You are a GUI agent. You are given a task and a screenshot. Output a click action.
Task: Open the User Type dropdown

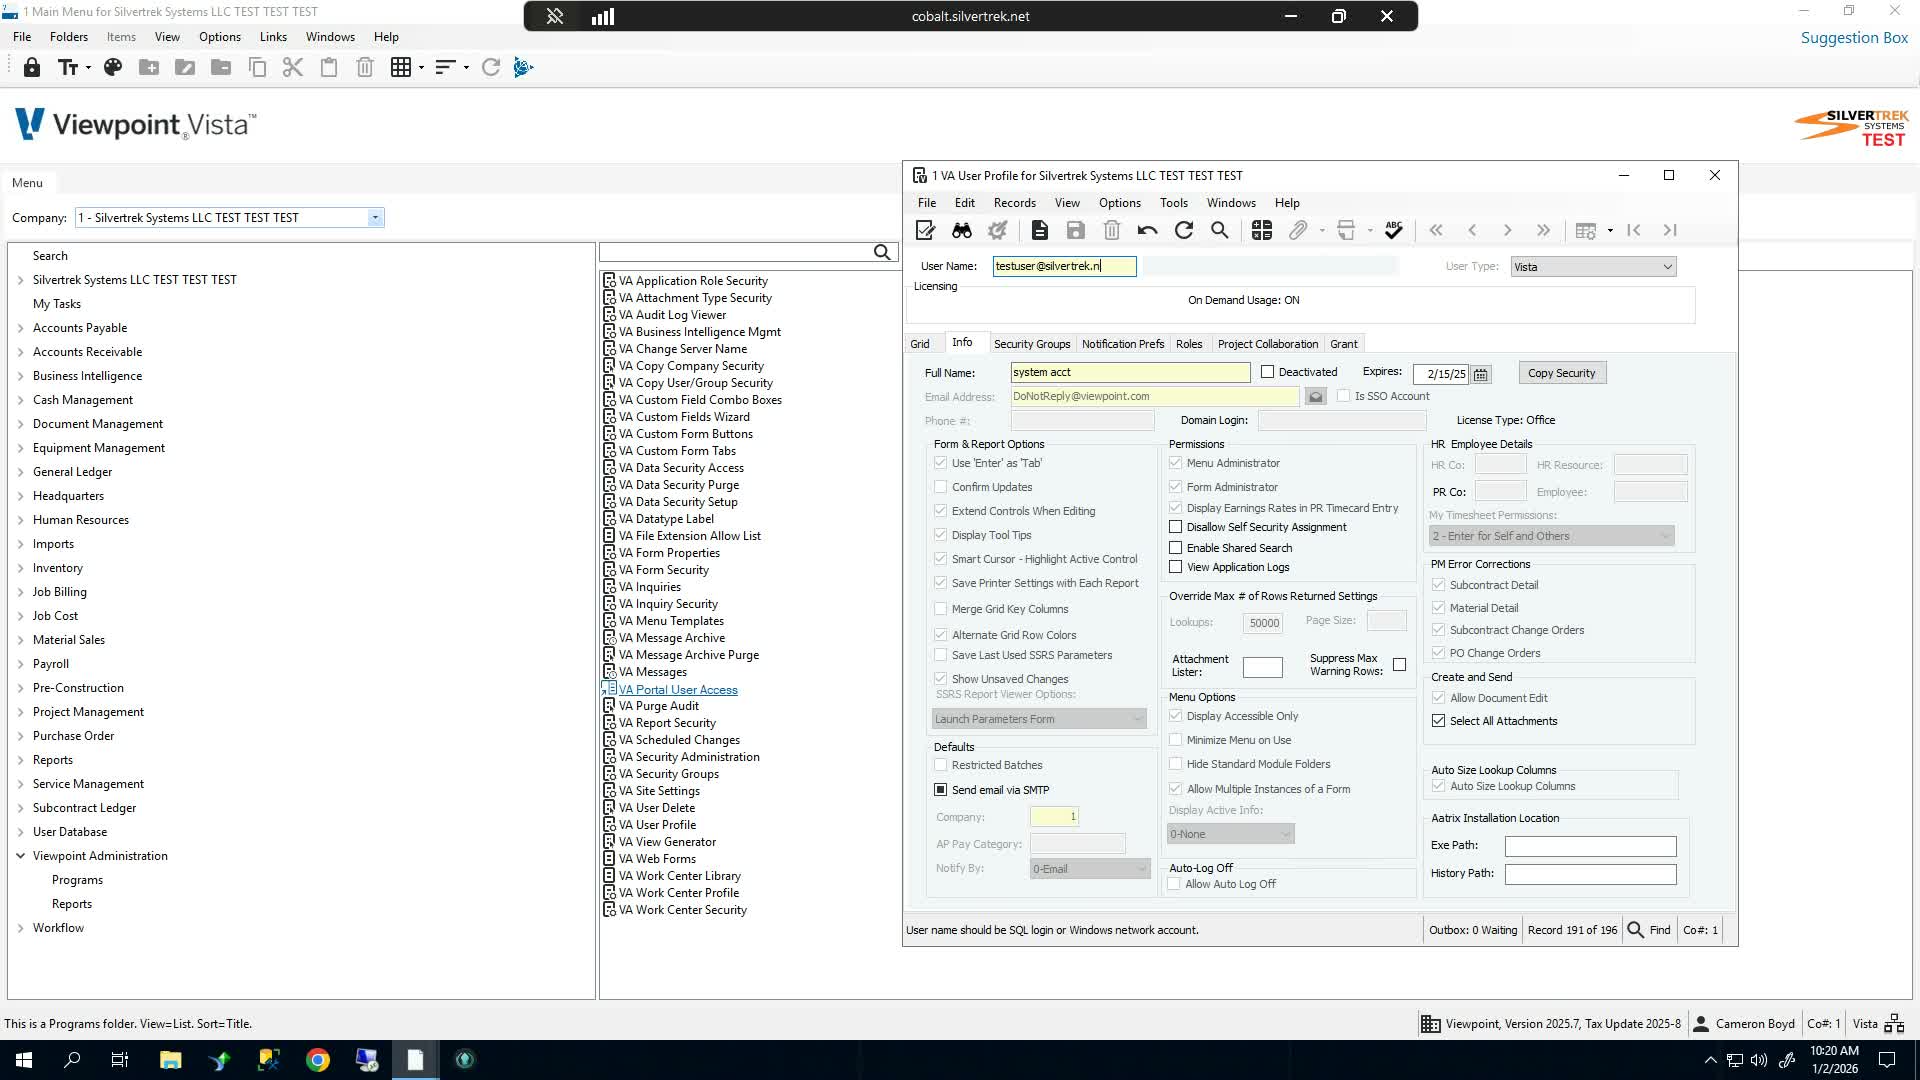[x=1667, y=267]
